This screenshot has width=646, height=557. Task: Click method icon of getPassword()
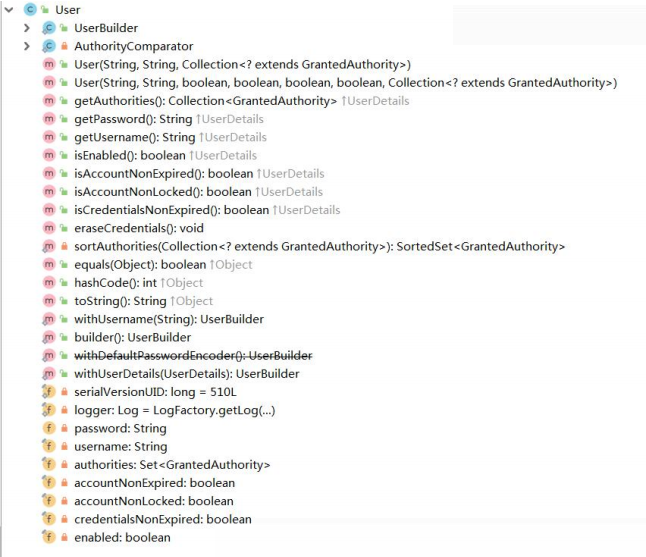[x=49, y=119]
